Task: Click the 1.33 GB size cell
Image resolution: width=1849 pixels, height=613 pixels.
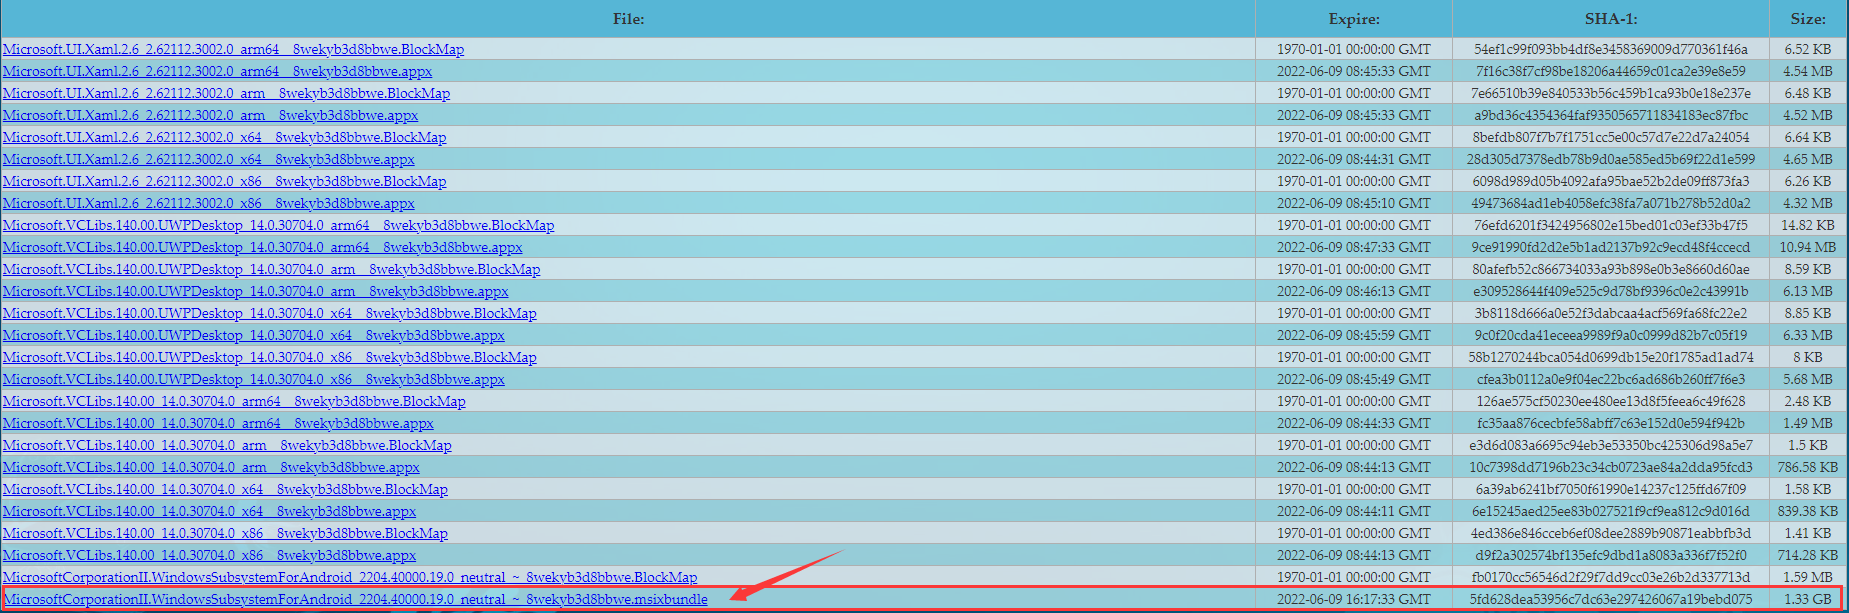Action: point(1807,599)
